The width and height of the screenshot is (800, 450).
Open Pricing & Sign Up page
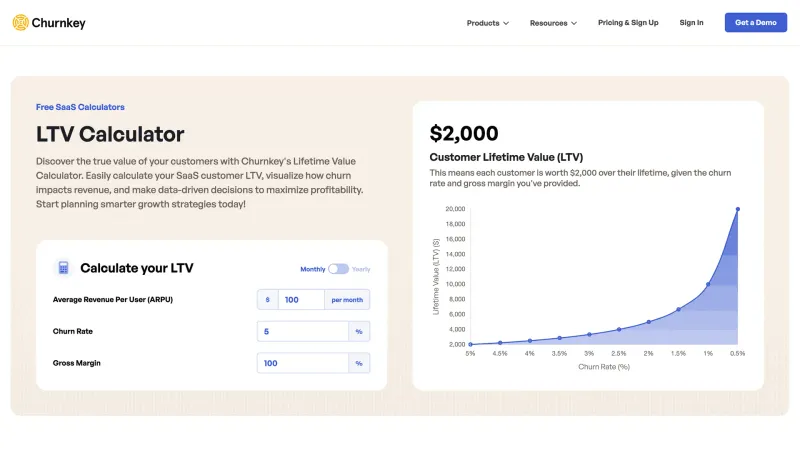pyautogui.click(x=628, y=22)
